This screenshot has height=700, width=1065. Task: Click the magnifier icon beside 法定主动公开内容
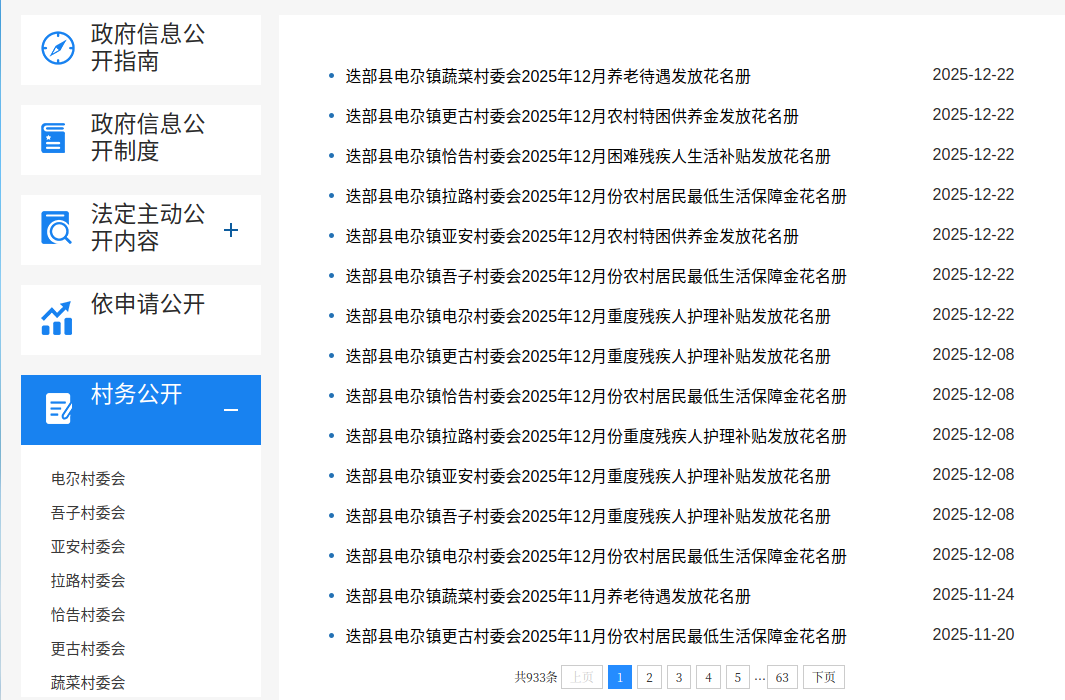tap(57, 229)
